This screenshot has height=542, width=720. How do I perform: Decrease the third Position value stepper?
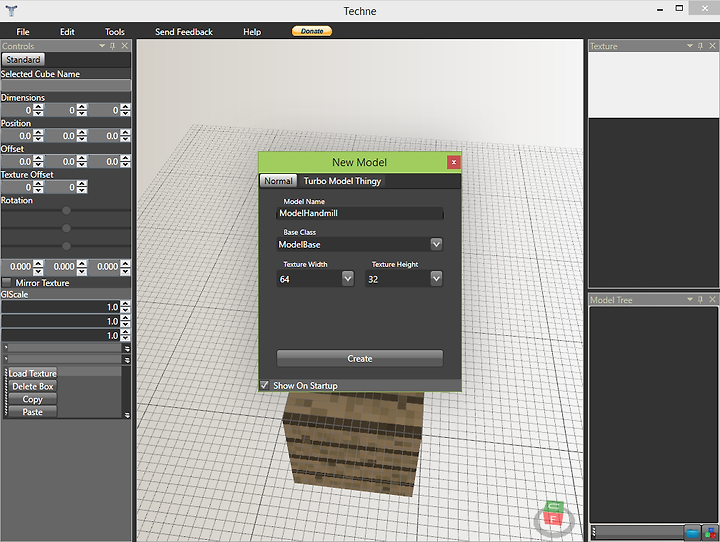[125, 139]
